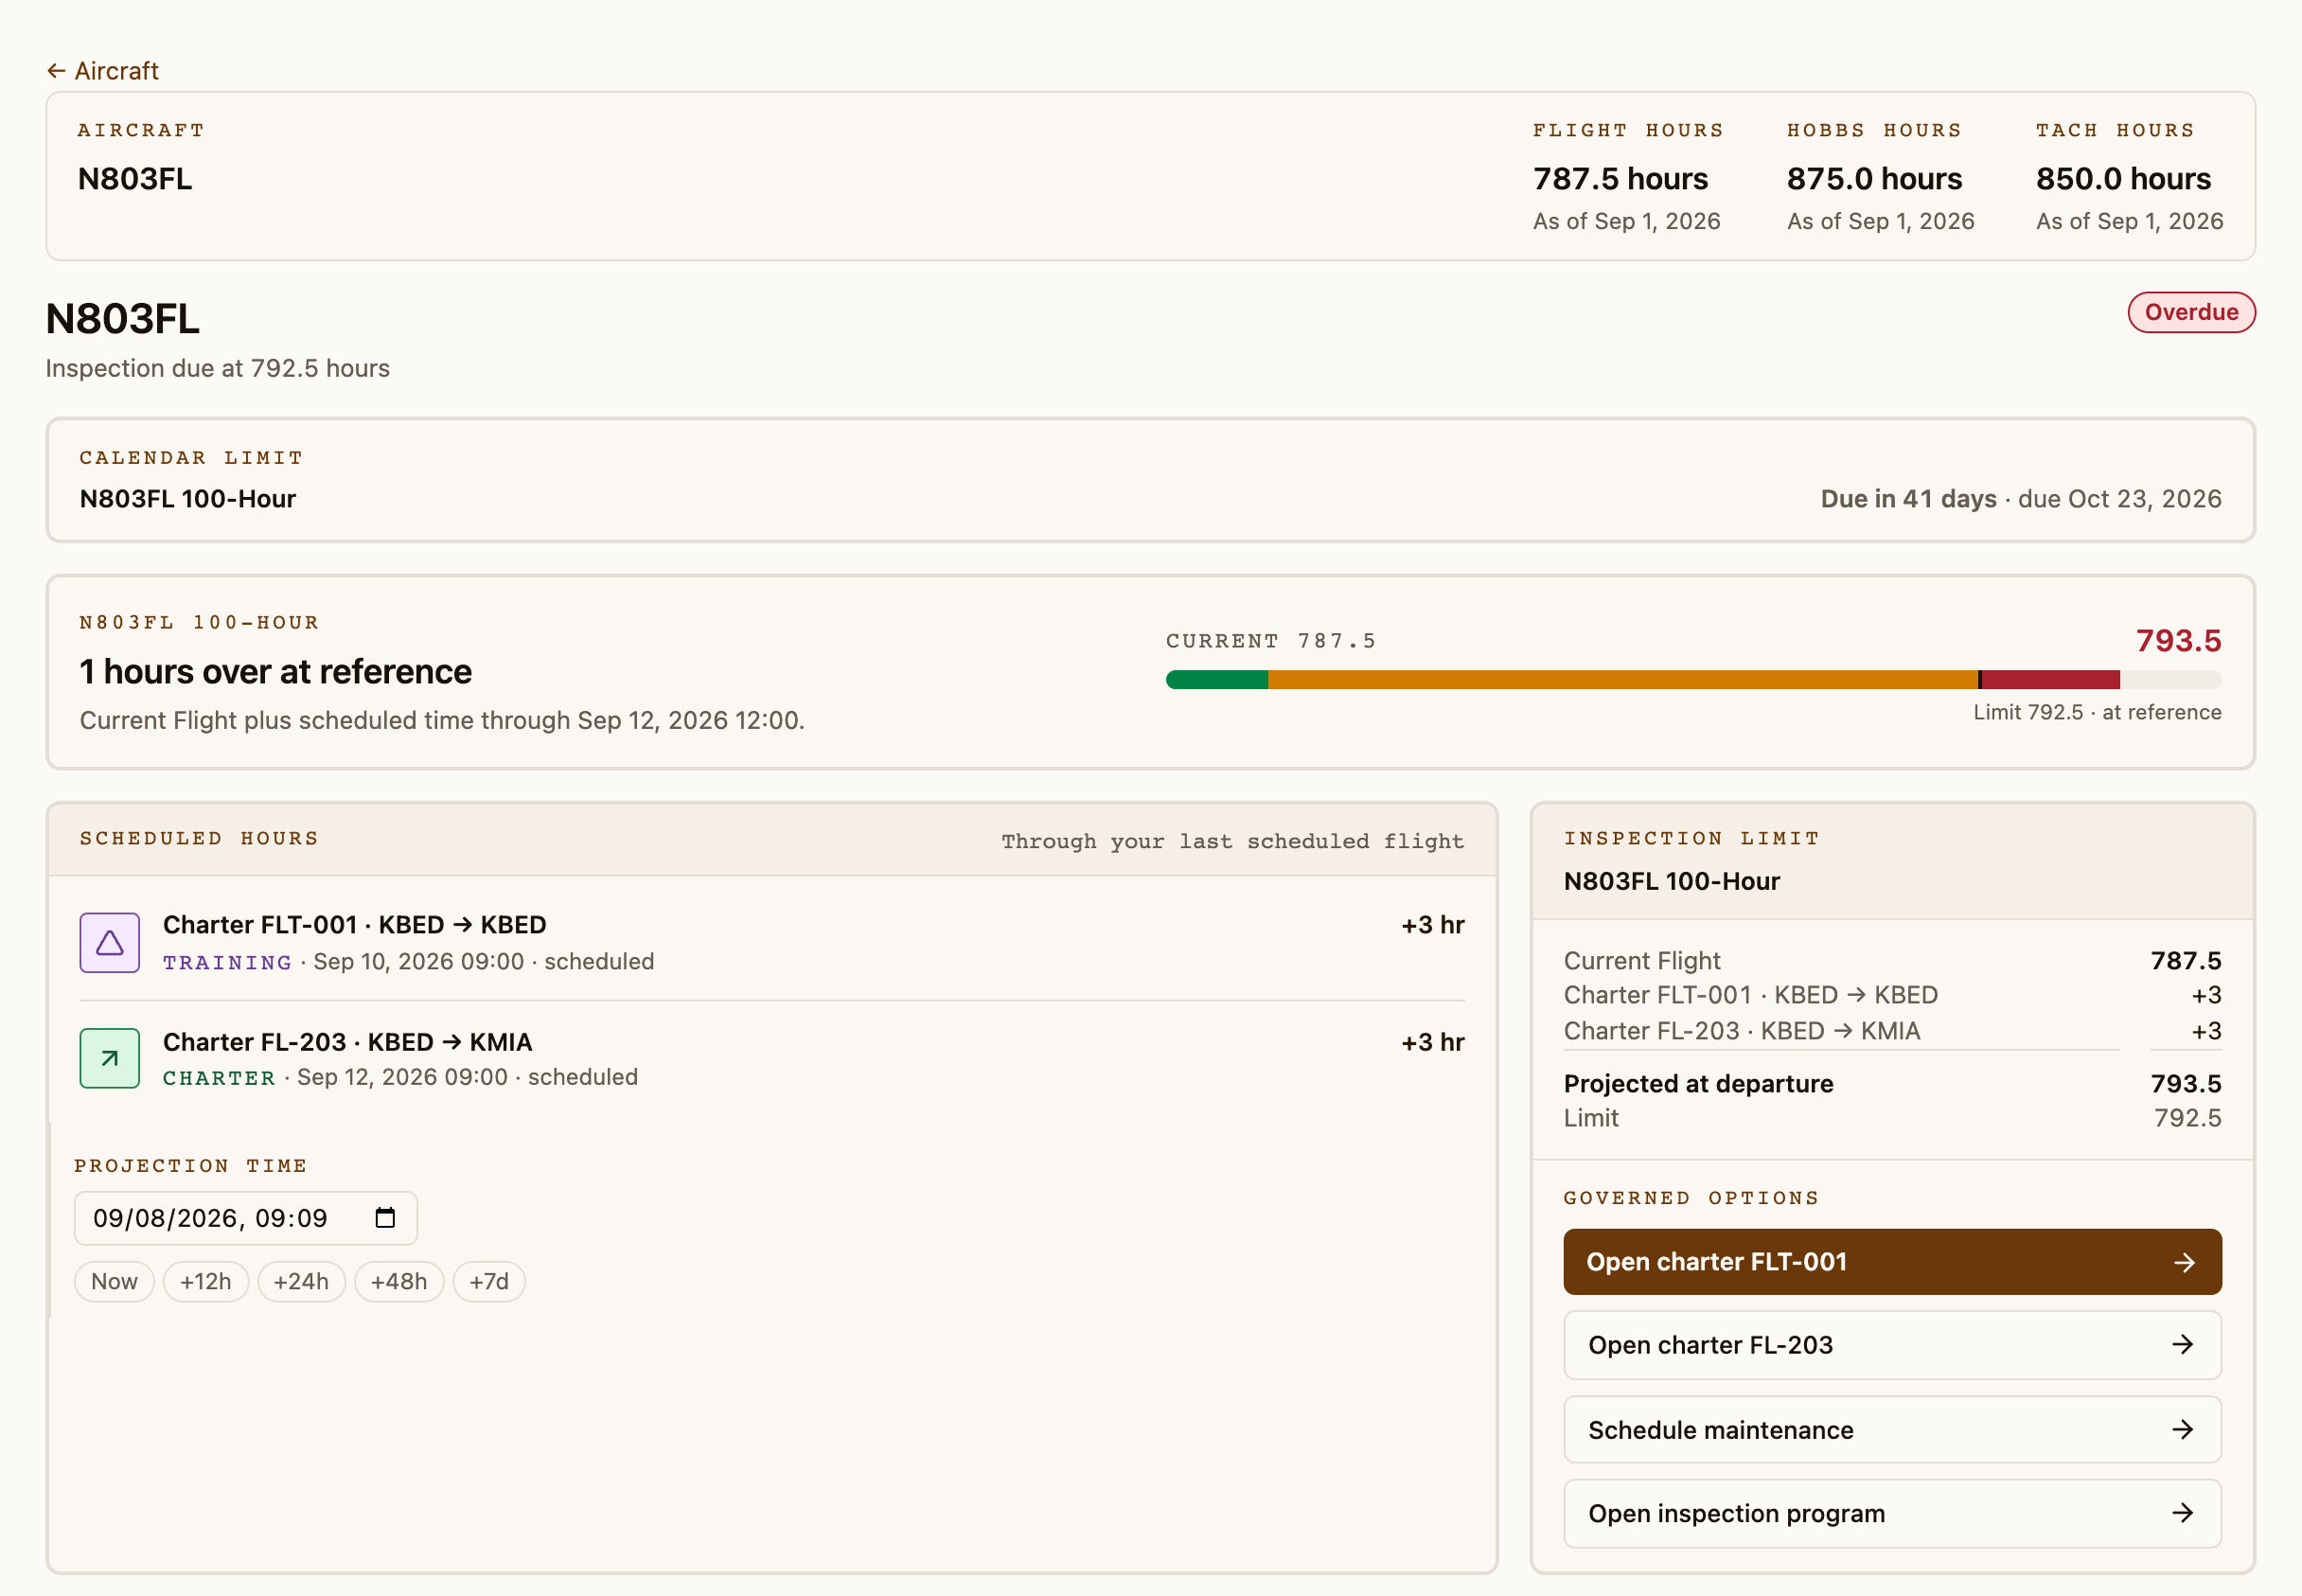Click arrow icon on Open charter FL-203

[x=2183, y=1345]
